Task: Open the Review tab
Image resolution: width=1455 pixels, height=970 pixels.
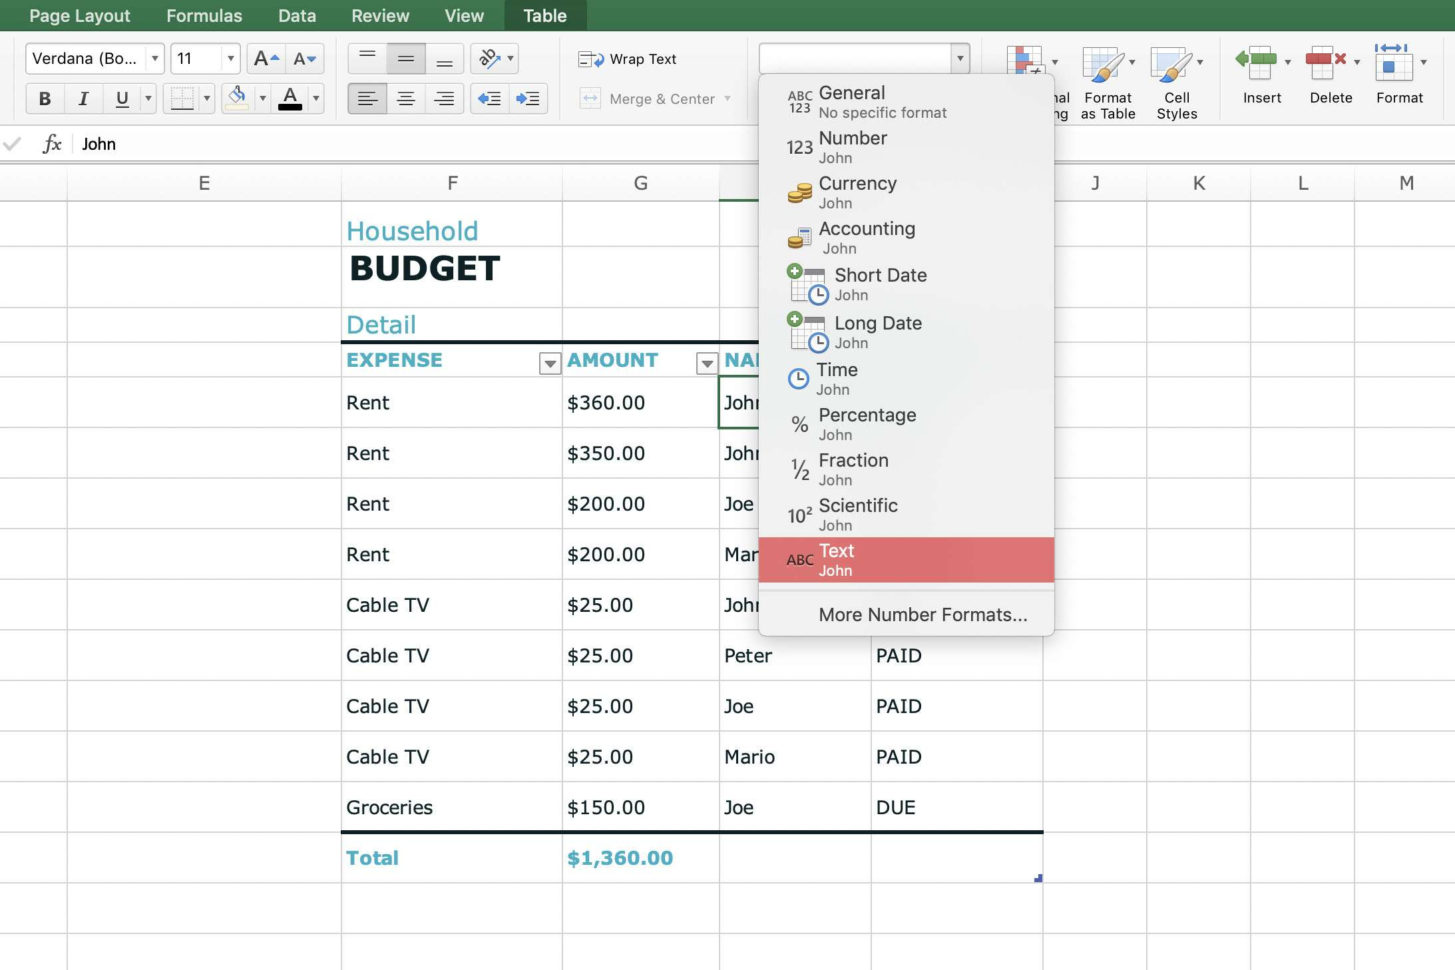Action: [x=380, y=15]
